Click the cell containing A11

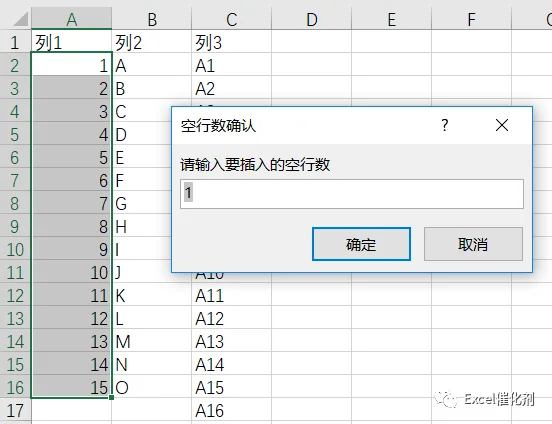[x=232, y=295]
